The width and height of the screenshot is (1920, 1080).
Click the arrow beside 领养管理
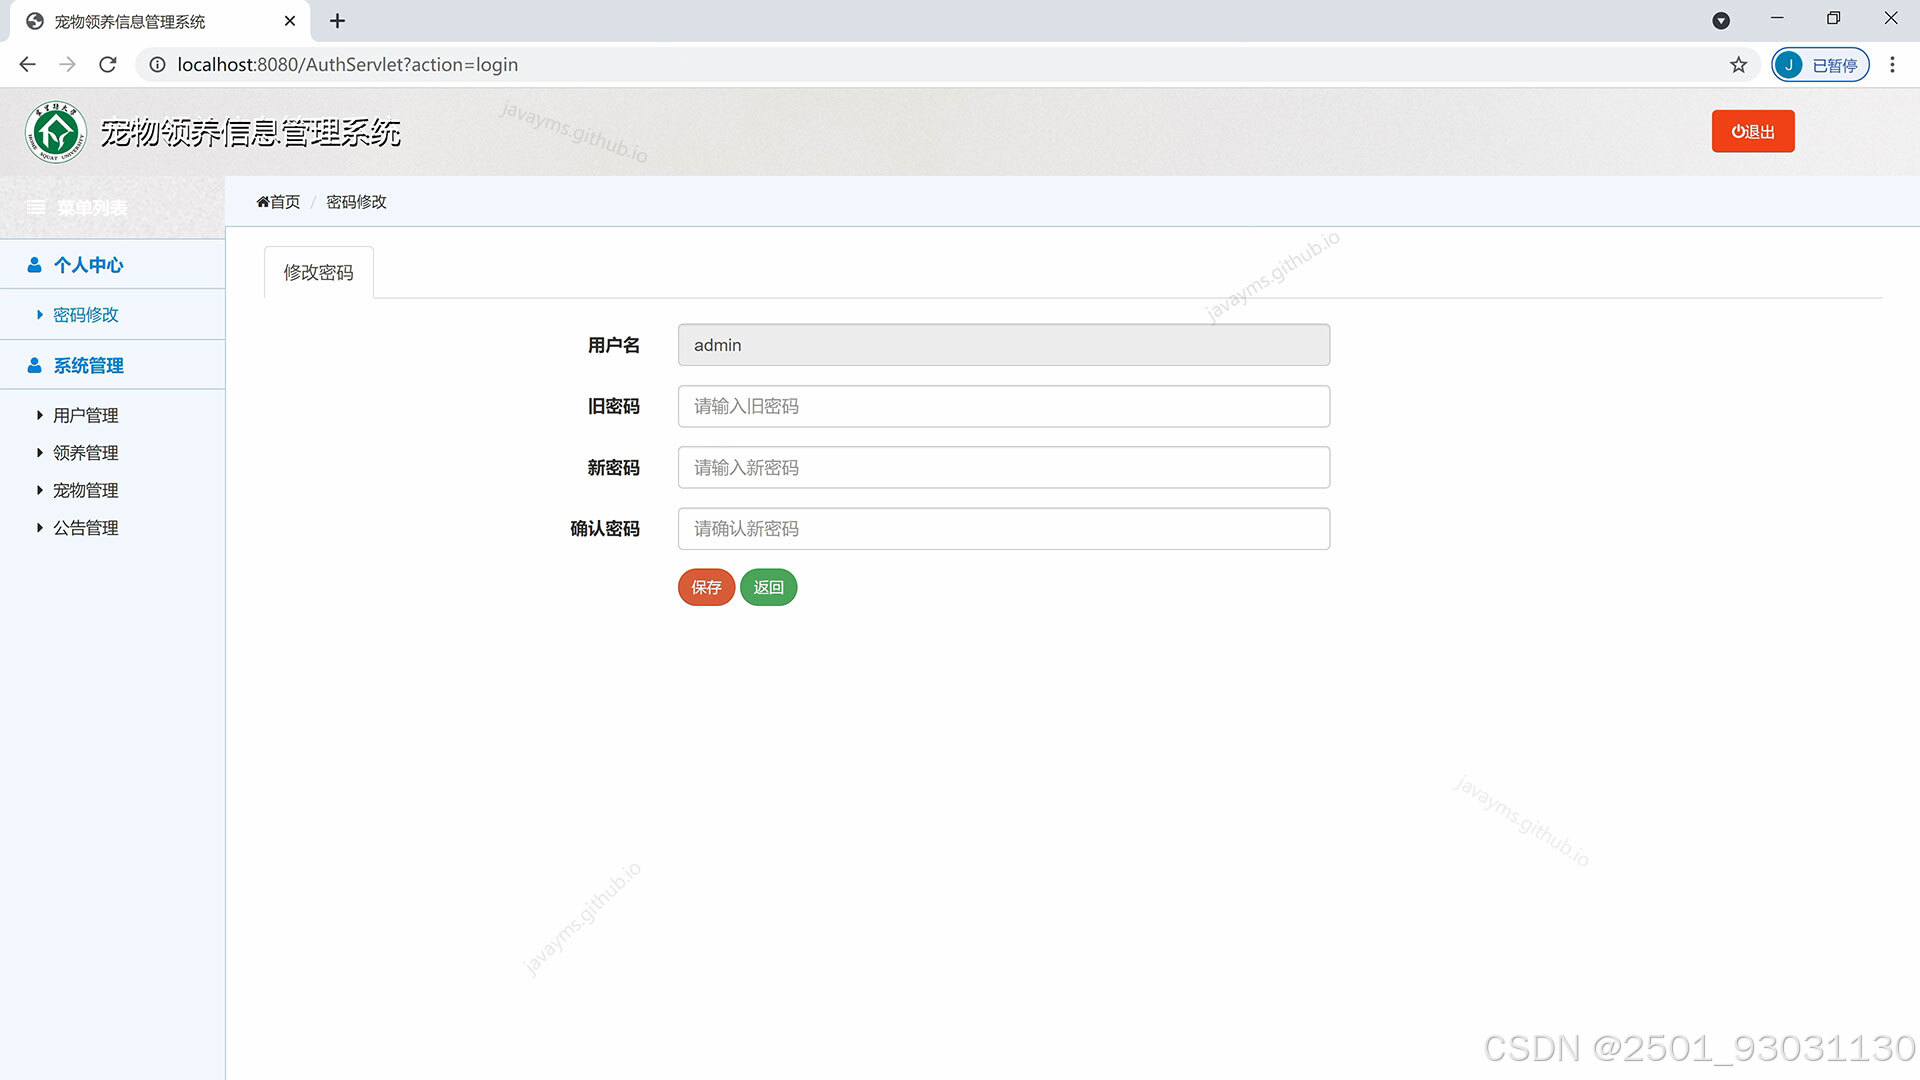coord(39,453)
